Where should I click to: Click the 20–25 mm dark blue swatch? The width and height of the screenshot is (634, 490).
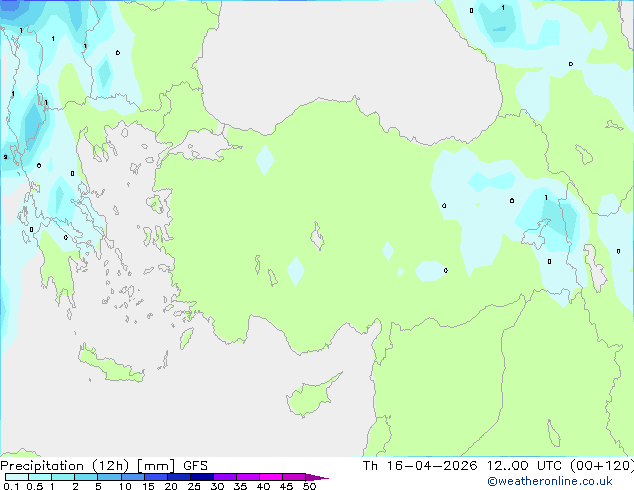[x=179, y=477]
